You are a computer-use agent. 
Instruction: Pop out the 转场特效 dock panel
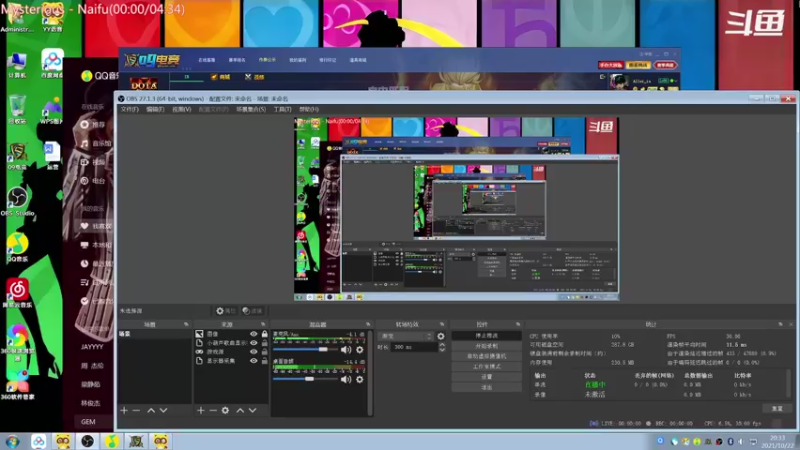coord(442,324)
